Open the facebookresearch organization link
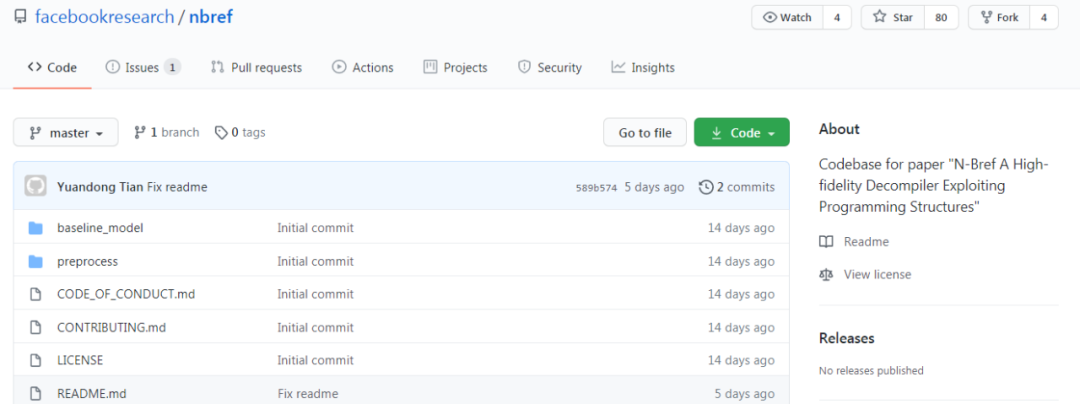 (x=106, y=18)
